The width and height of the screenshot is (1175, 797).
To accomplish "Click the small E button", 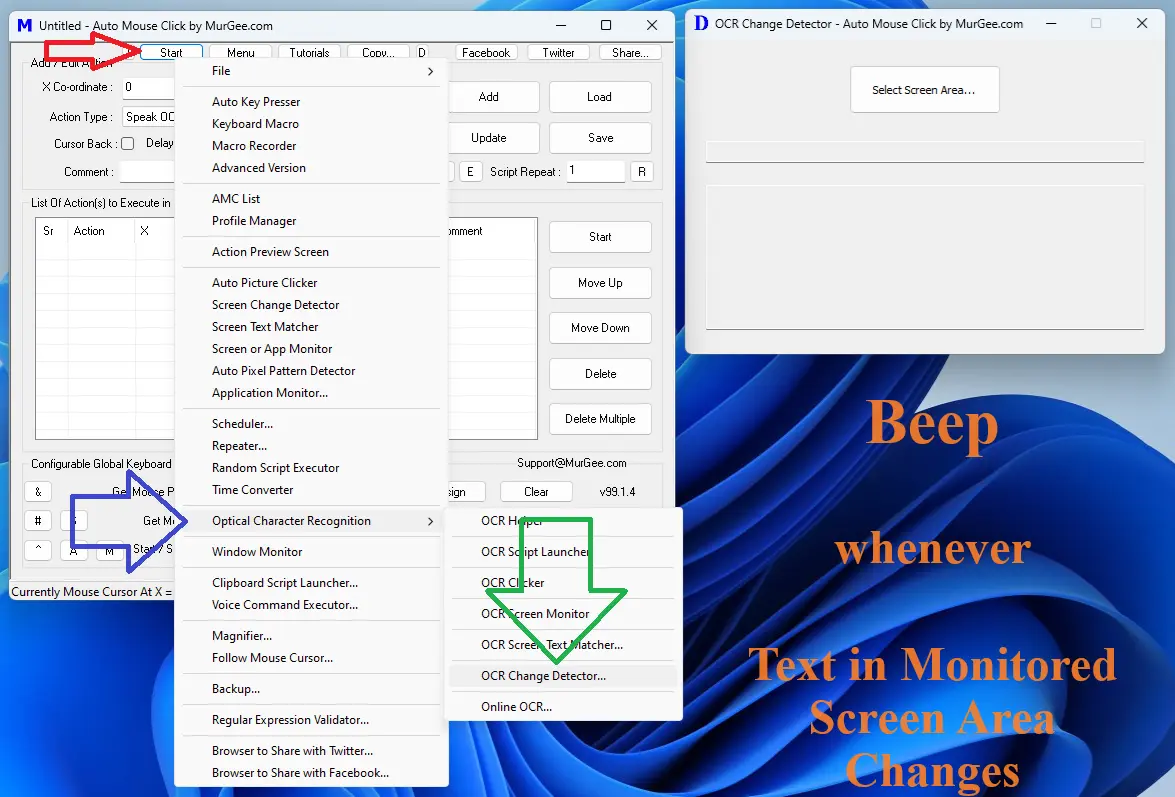I will pyautogui.click(x=470, y=172).
